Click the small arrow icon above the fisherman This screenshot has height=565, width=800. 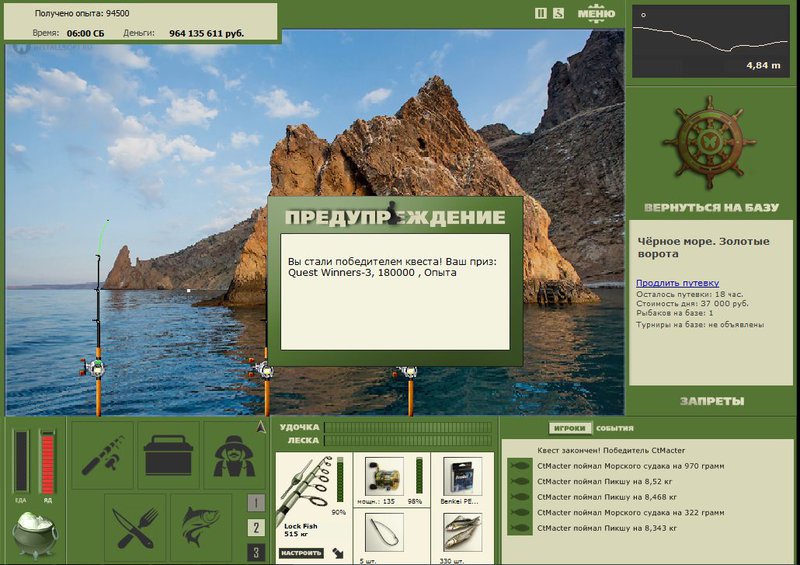pos(261,427)
